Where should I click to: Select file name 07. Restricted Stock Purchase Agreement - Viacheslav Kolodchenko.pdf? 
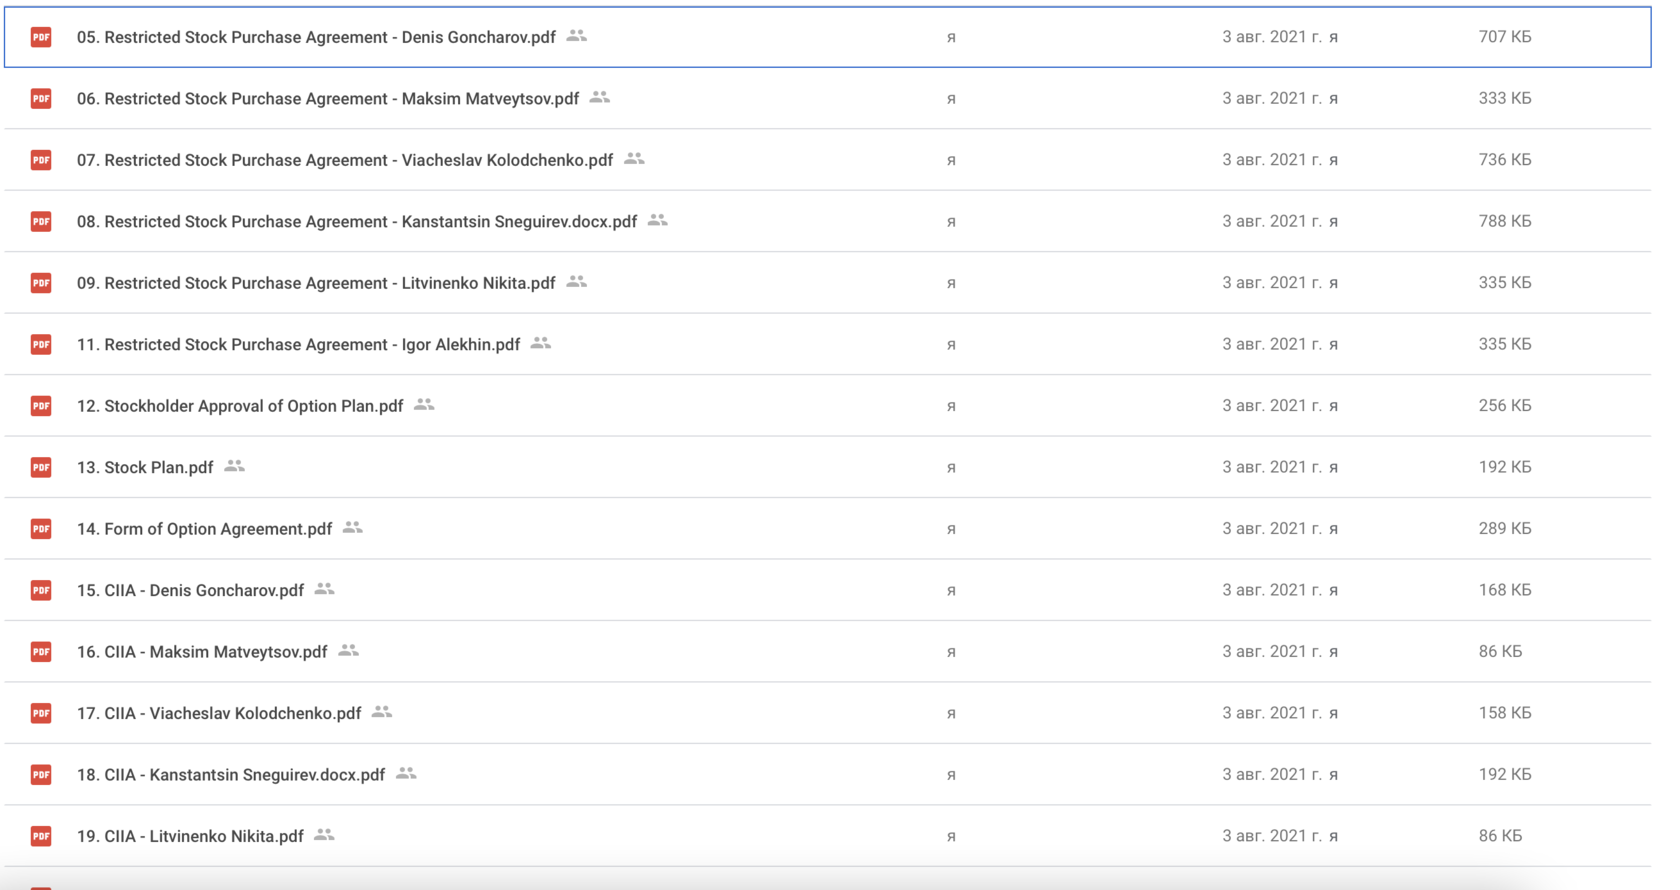345,160
